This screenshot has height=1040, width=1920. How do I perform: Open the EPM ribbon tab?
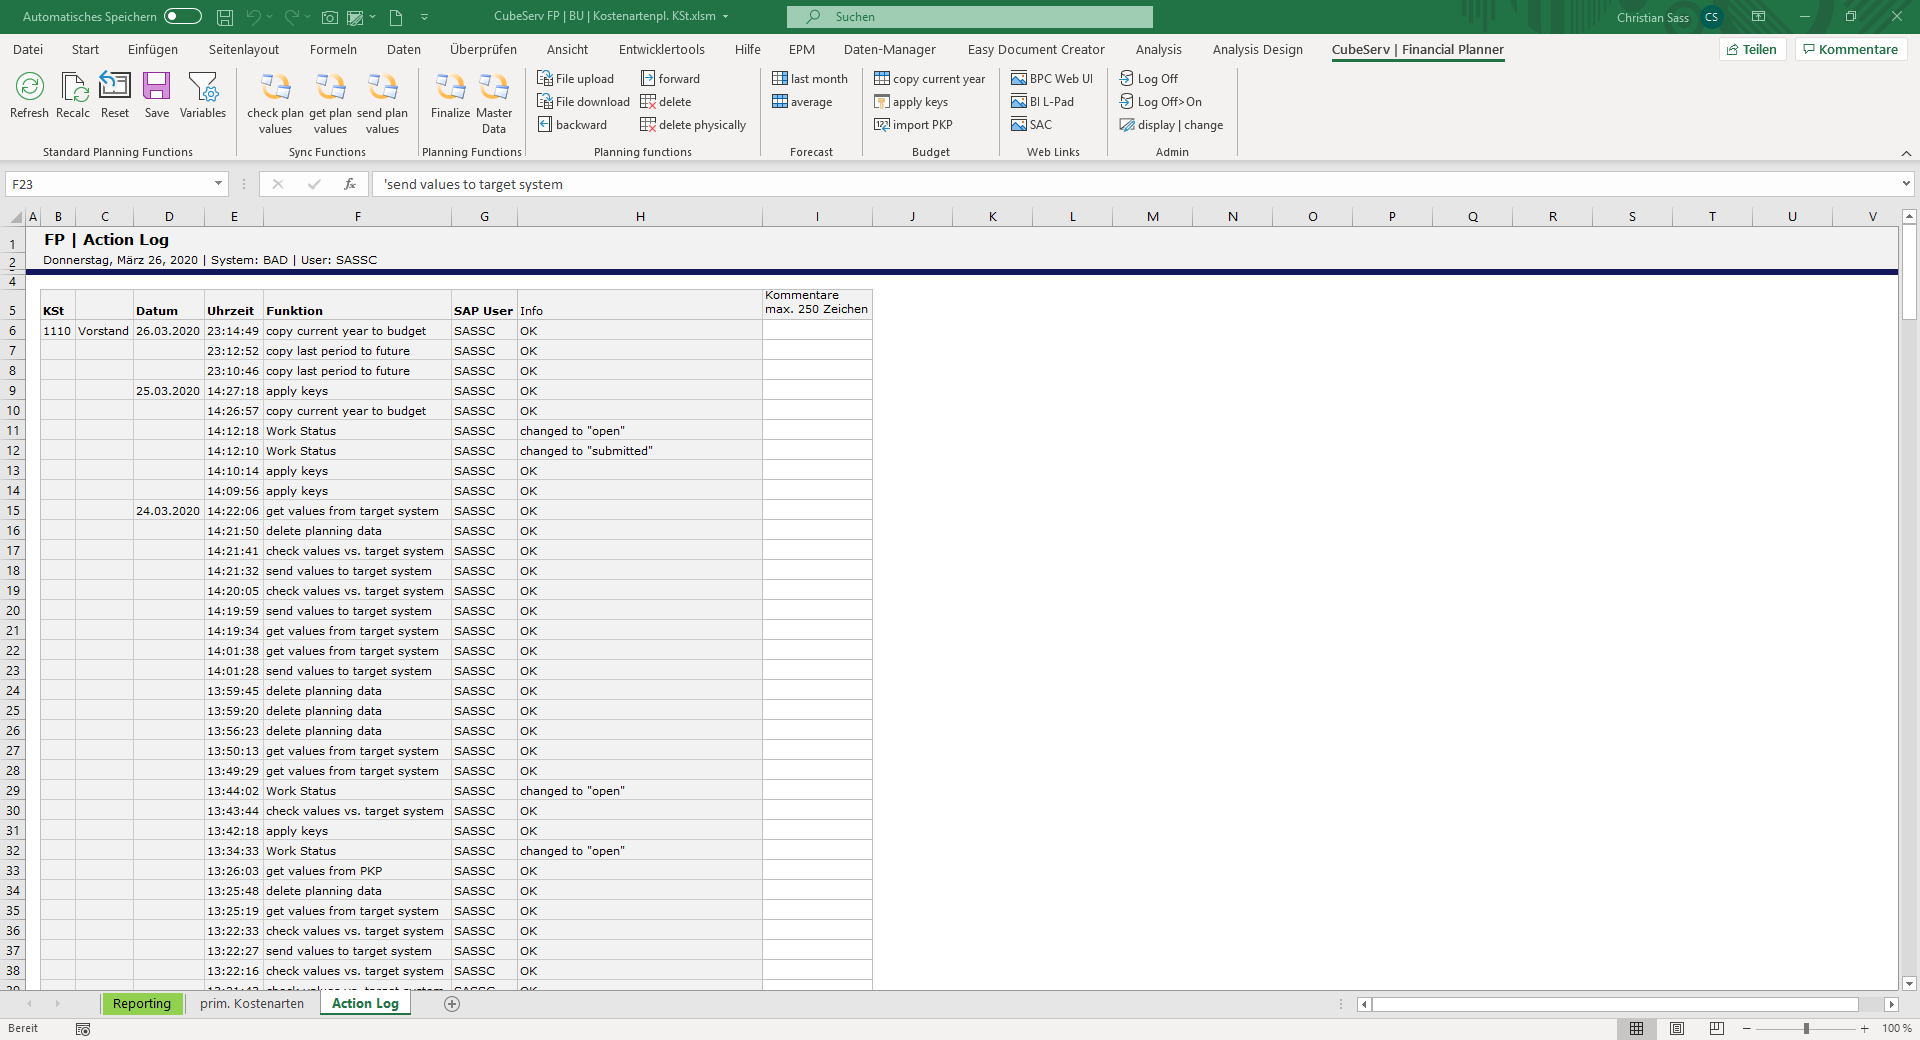(802, 49)
